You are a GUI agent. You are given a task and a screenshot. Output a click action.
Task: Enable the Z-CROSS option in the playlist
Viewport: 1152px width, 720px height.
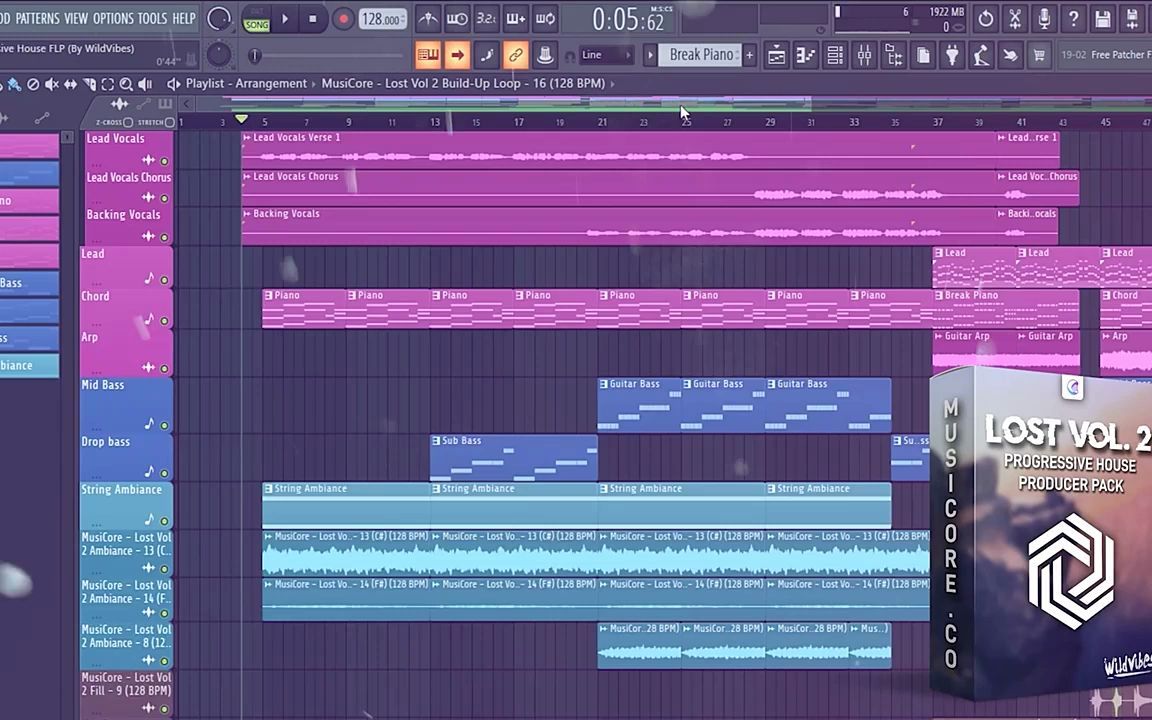[127, 122]
